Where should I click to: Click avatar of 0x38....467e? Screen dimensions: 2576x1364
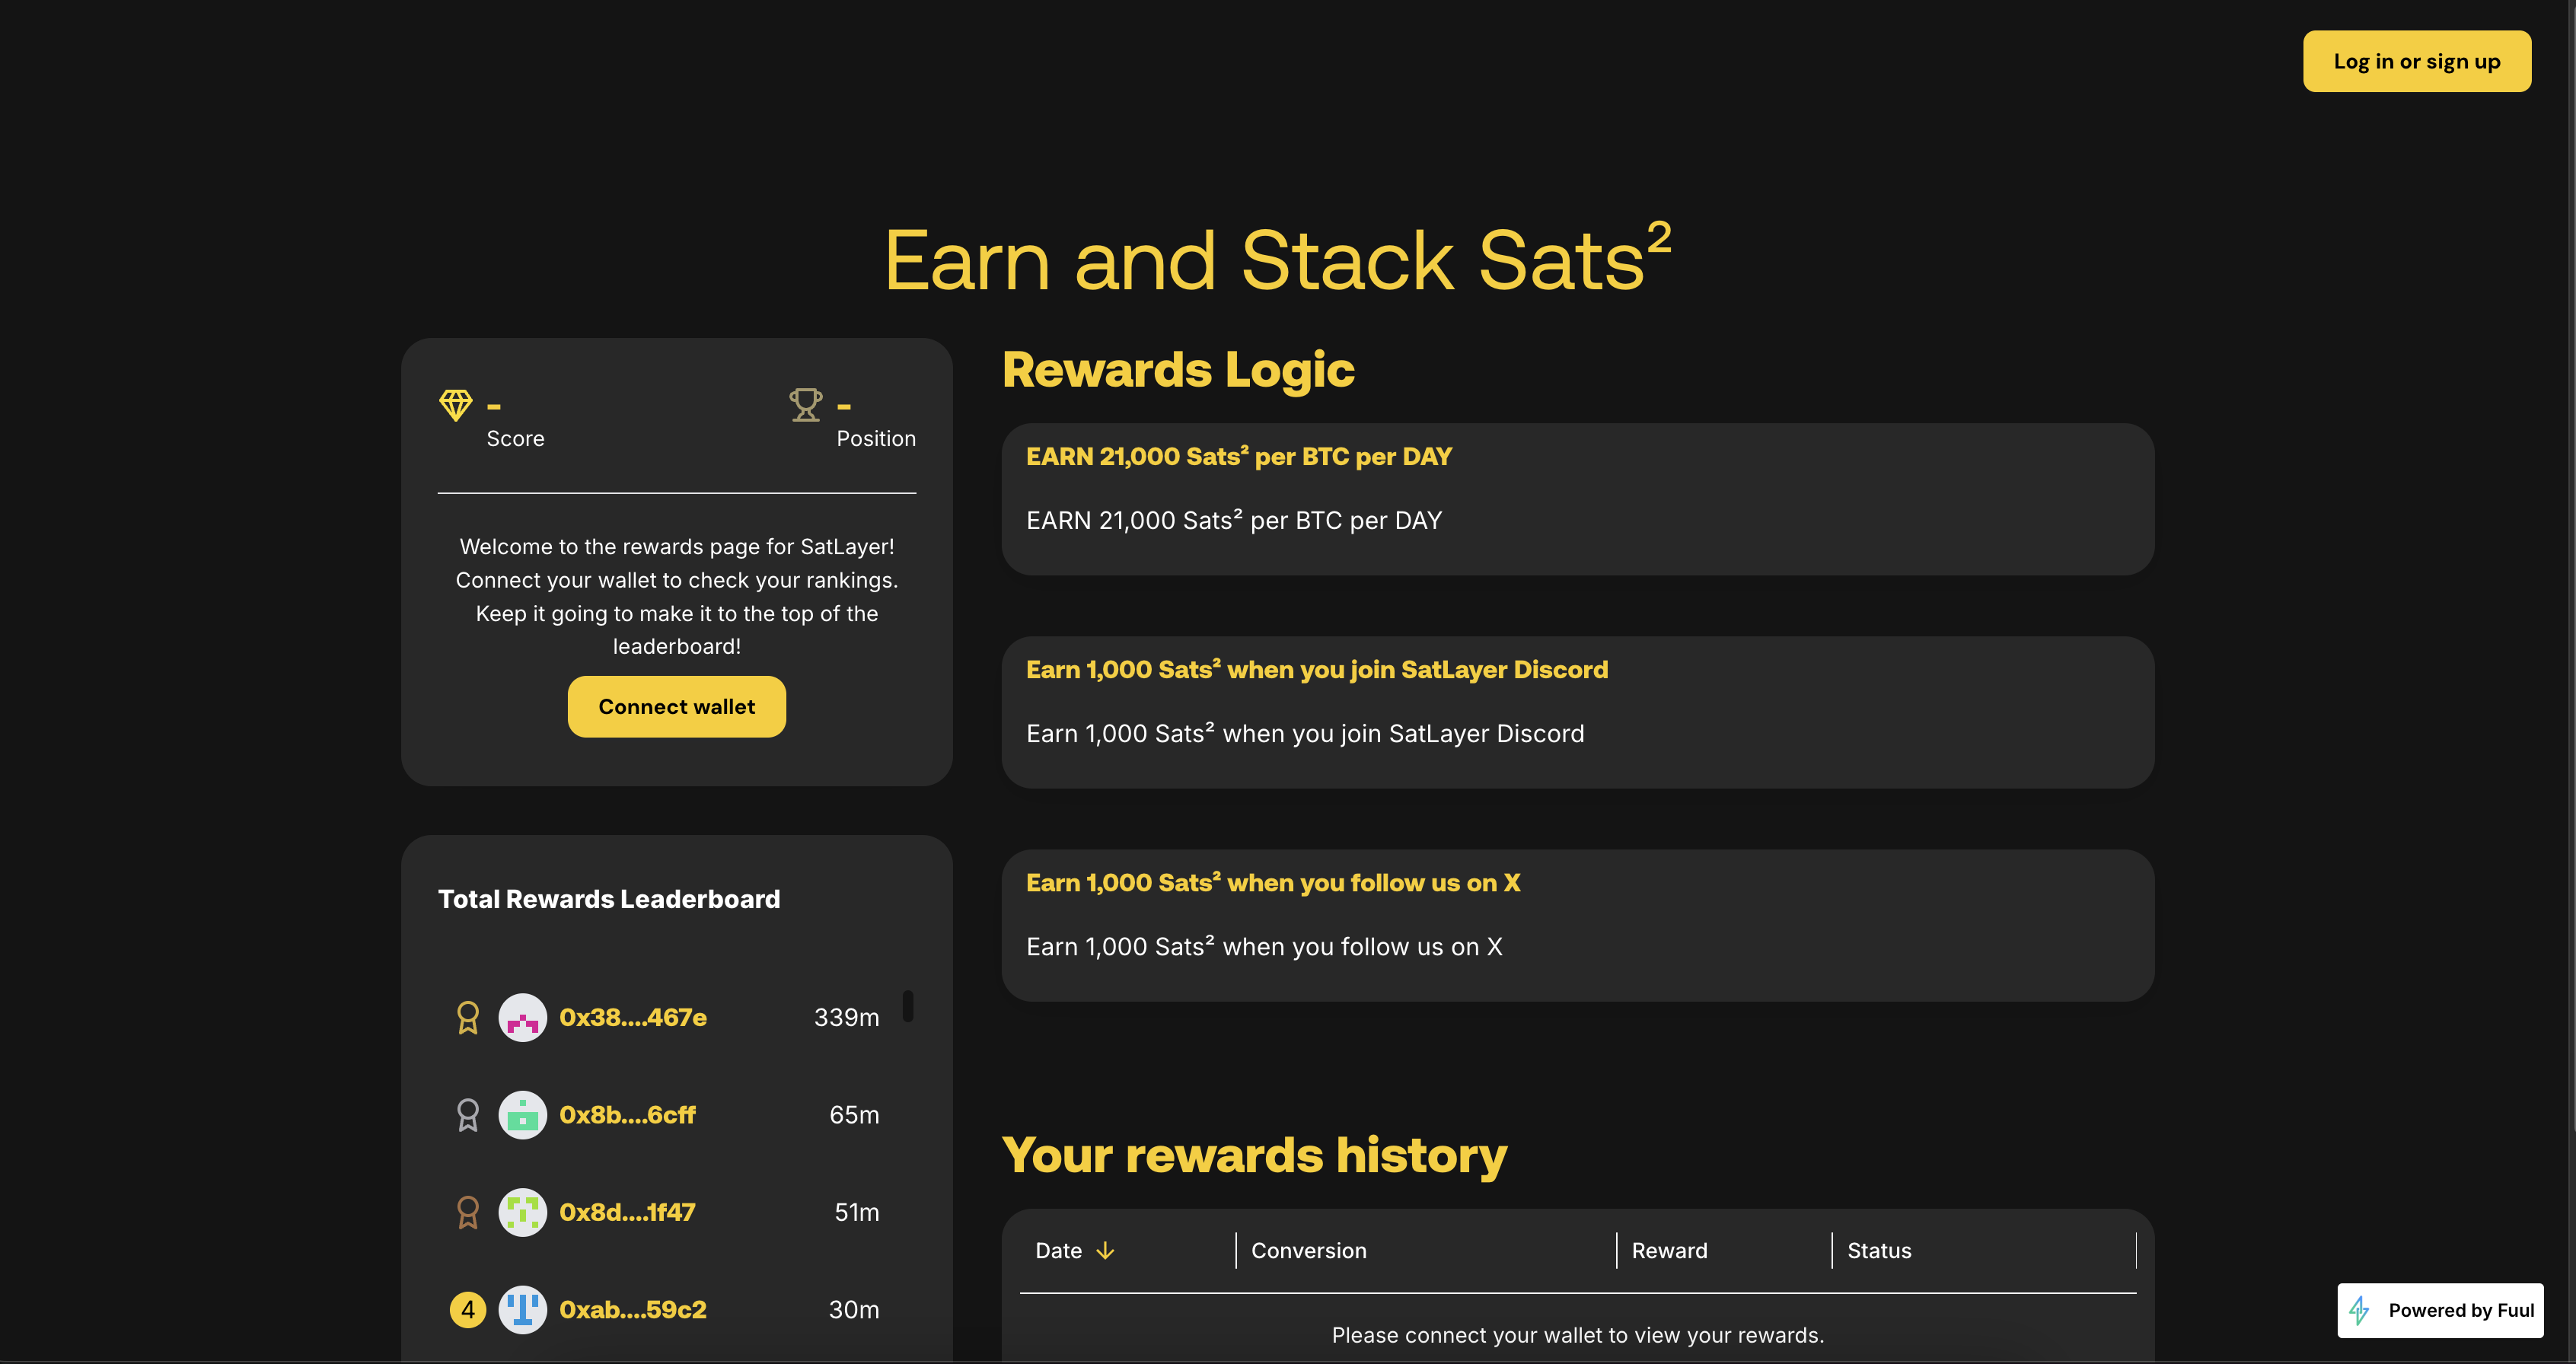click(x=522, y=1017)
